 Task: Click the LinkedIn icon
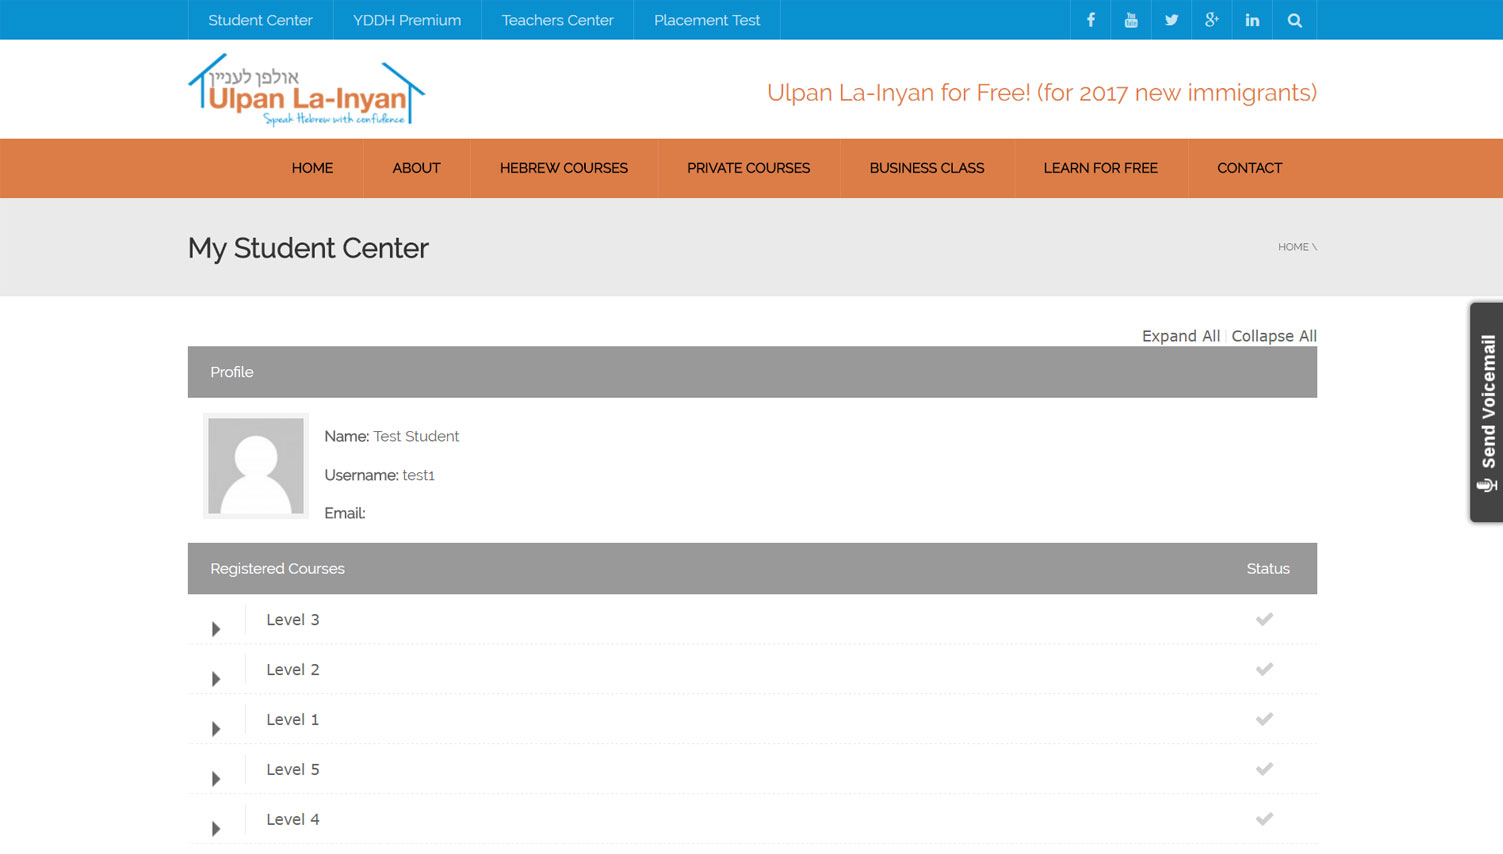pos(1252,20)
